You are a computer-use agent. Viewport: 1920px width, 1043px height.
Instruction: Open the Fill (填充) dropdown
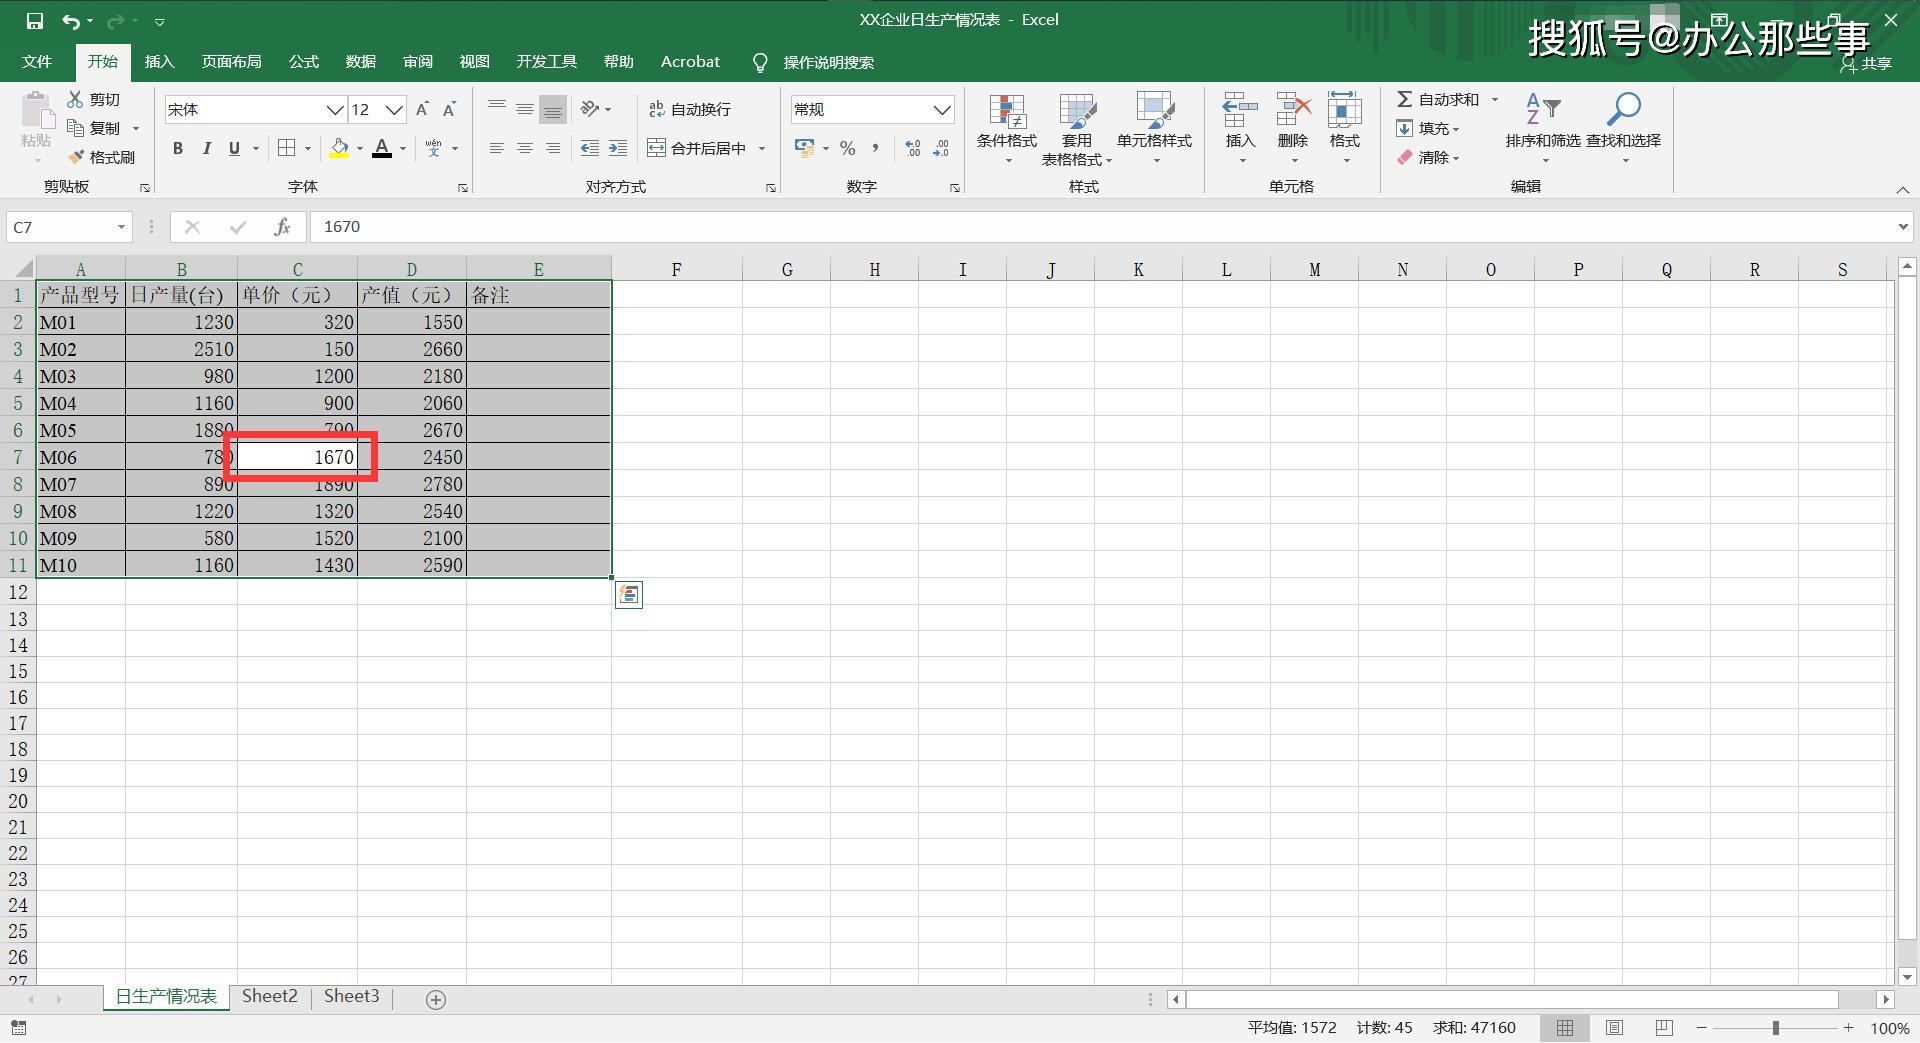pos(1428,128)
